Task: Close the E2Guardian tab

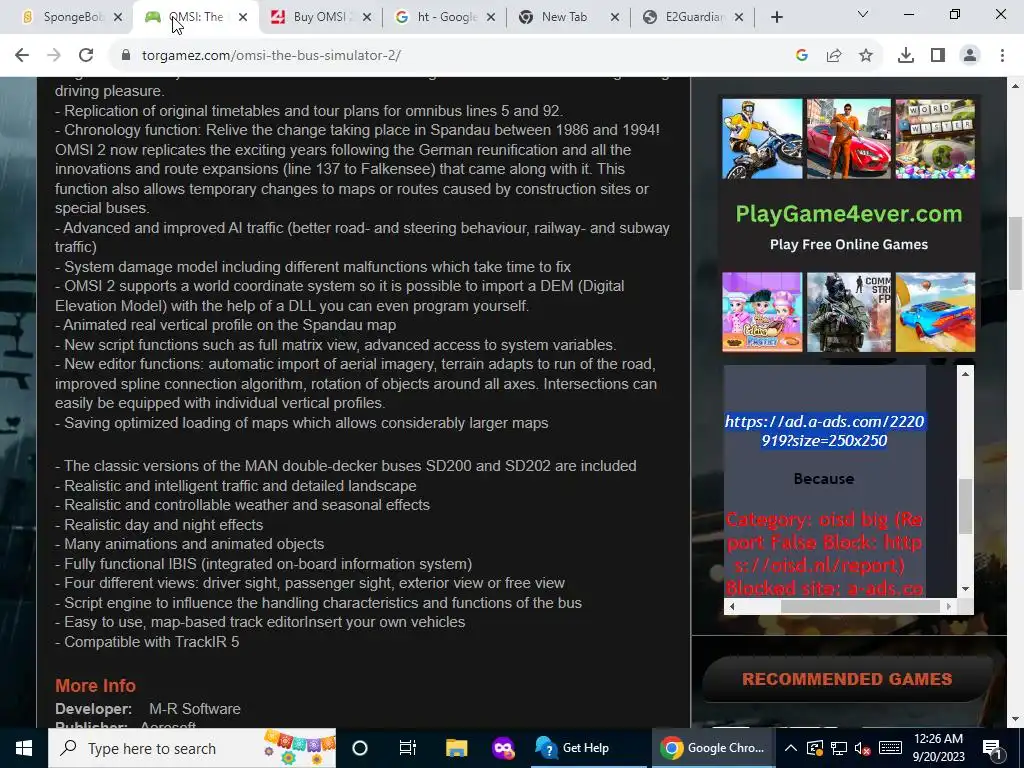Action: click(x=739, y=18)
